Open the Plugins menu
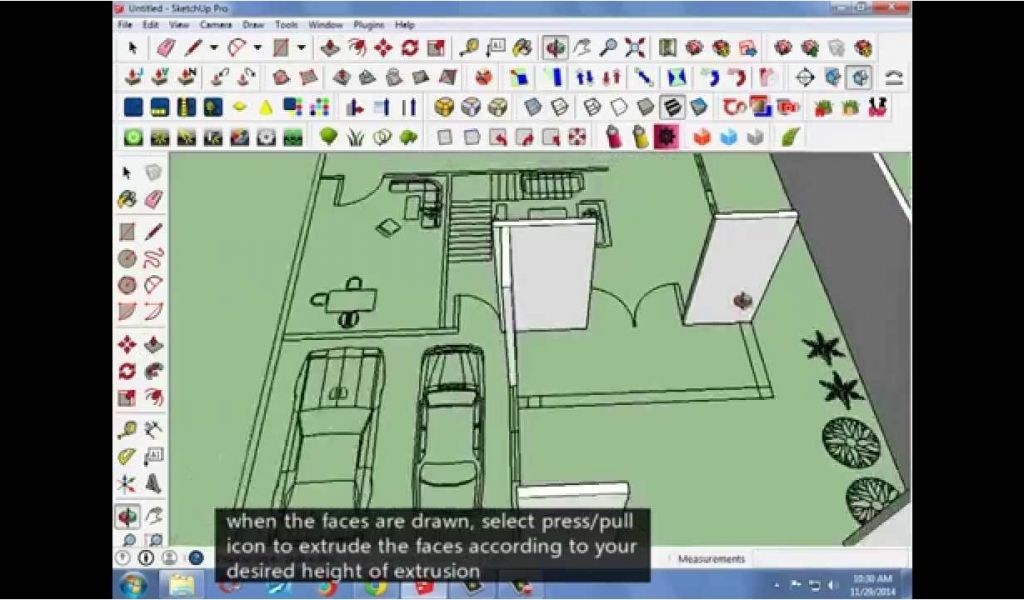 click(x=368, y=24)
